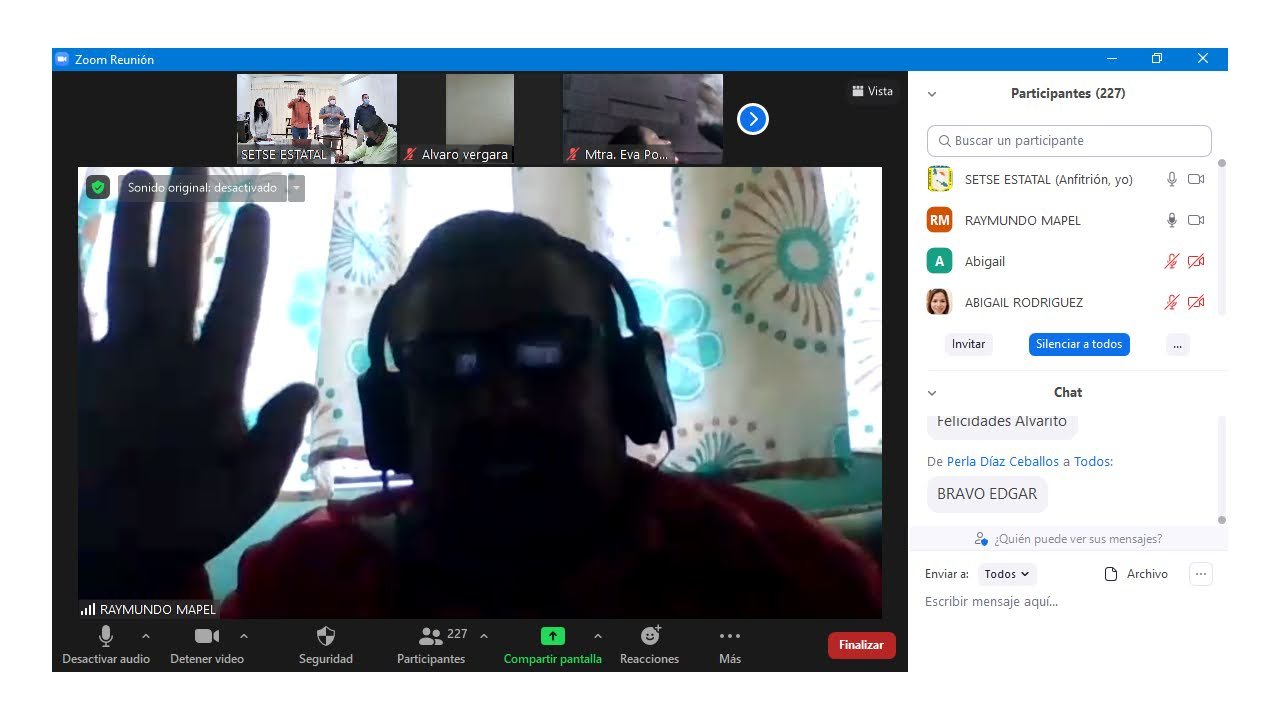The height and width of the screenshot is (720, 1280).
Task: Open participants more options ellipsis button
Action: 1177,344
